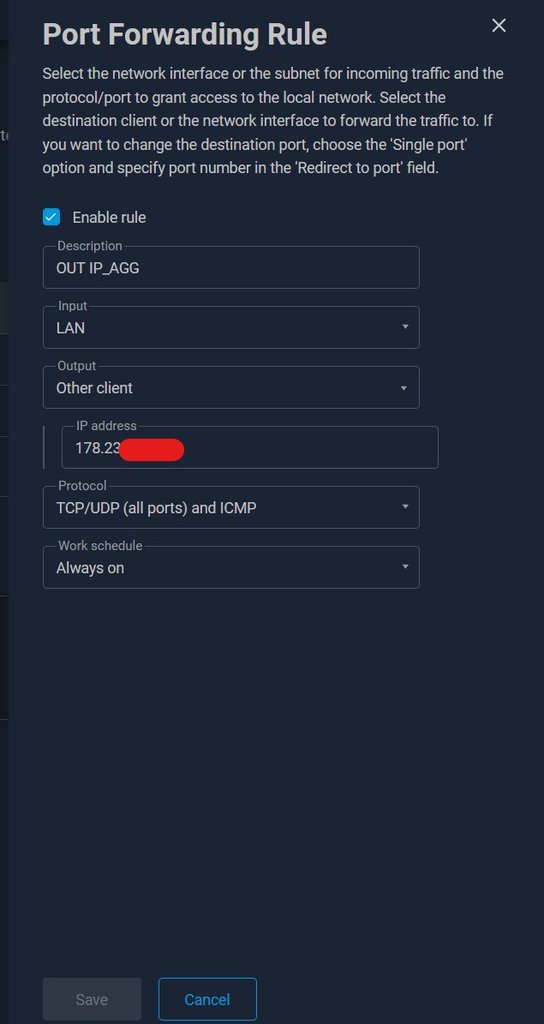Cancel editing the port forwarding rule
The image size is (544, 1024).
coord(207,999)
